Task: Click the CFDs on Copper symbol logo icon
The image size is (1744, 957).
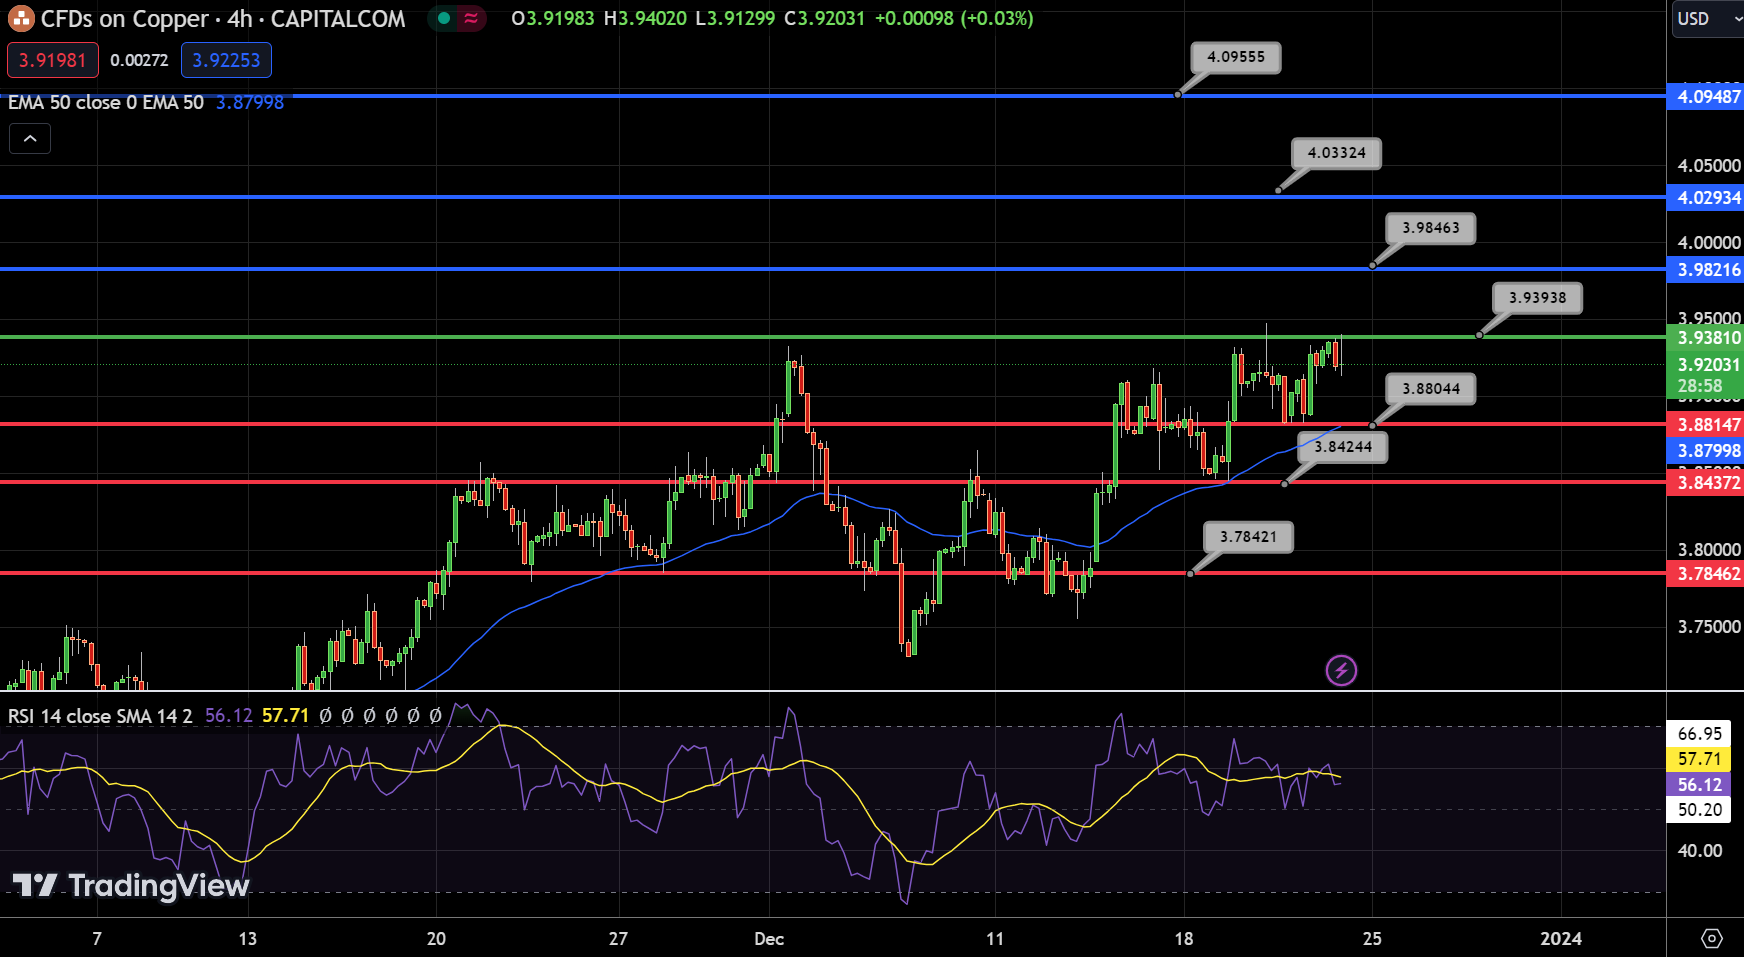Action: (20, 19)
